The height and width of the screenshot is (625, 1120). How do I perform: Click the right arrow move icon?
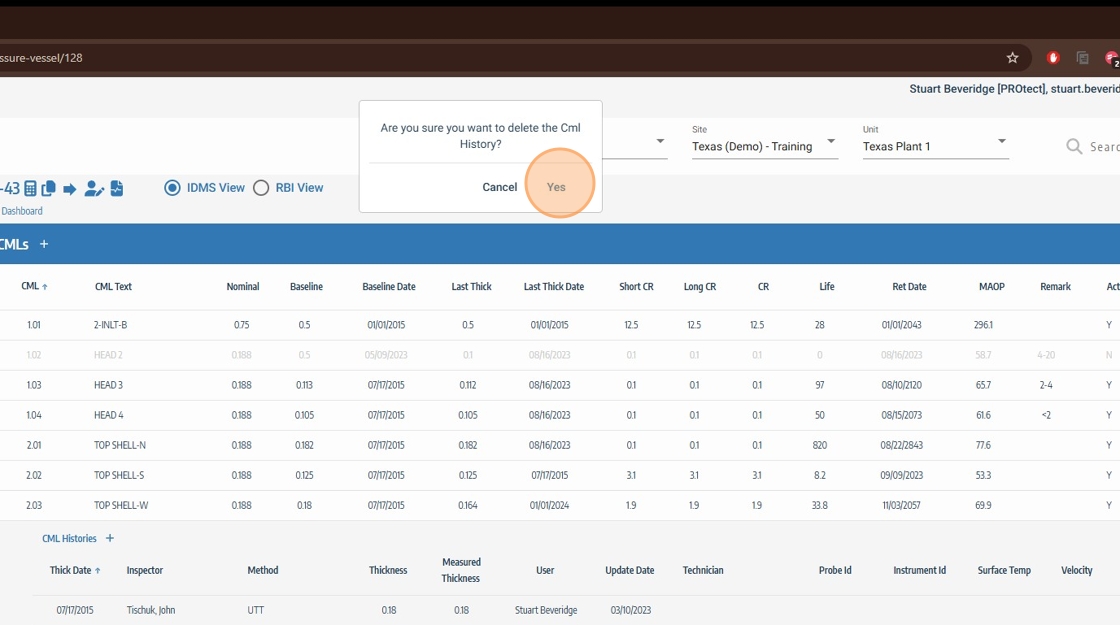pyautogui.click(x=70, y=188)
